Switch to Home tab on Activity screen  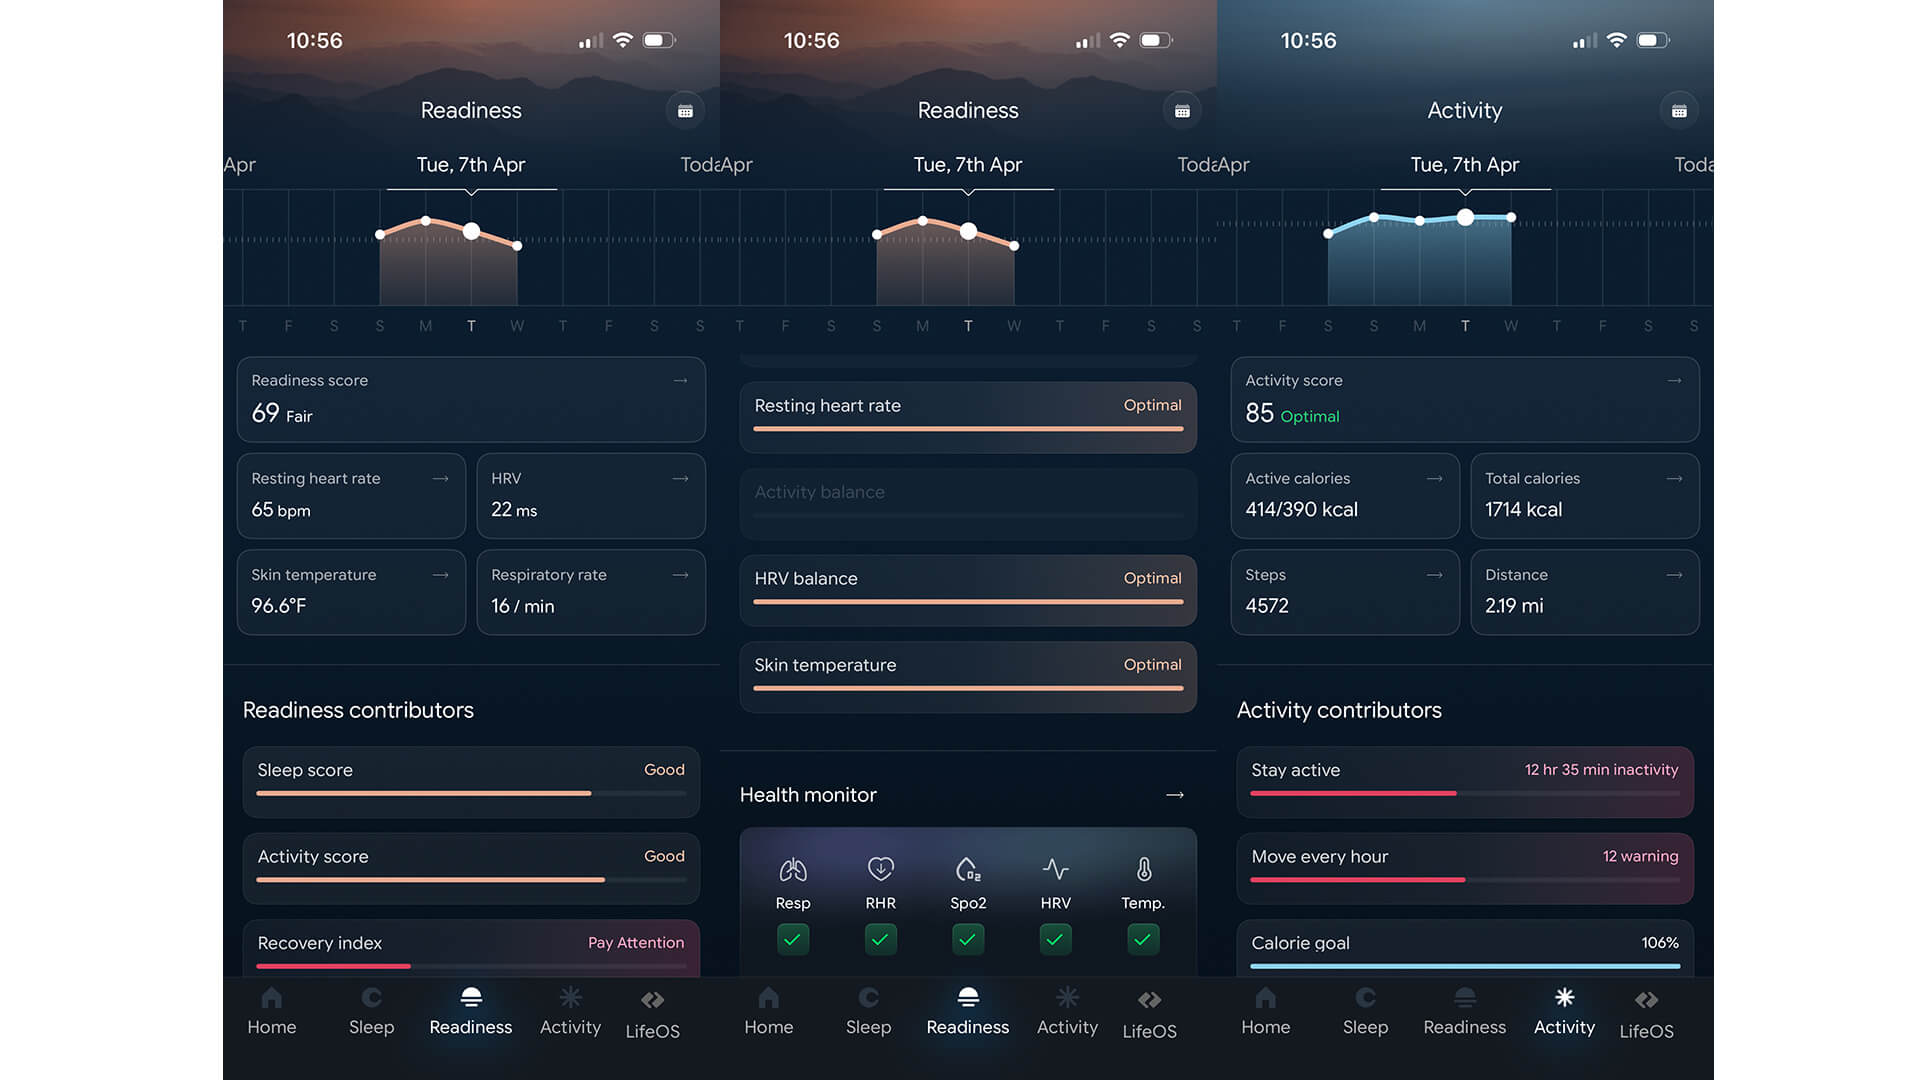tap(1265, 1011)
